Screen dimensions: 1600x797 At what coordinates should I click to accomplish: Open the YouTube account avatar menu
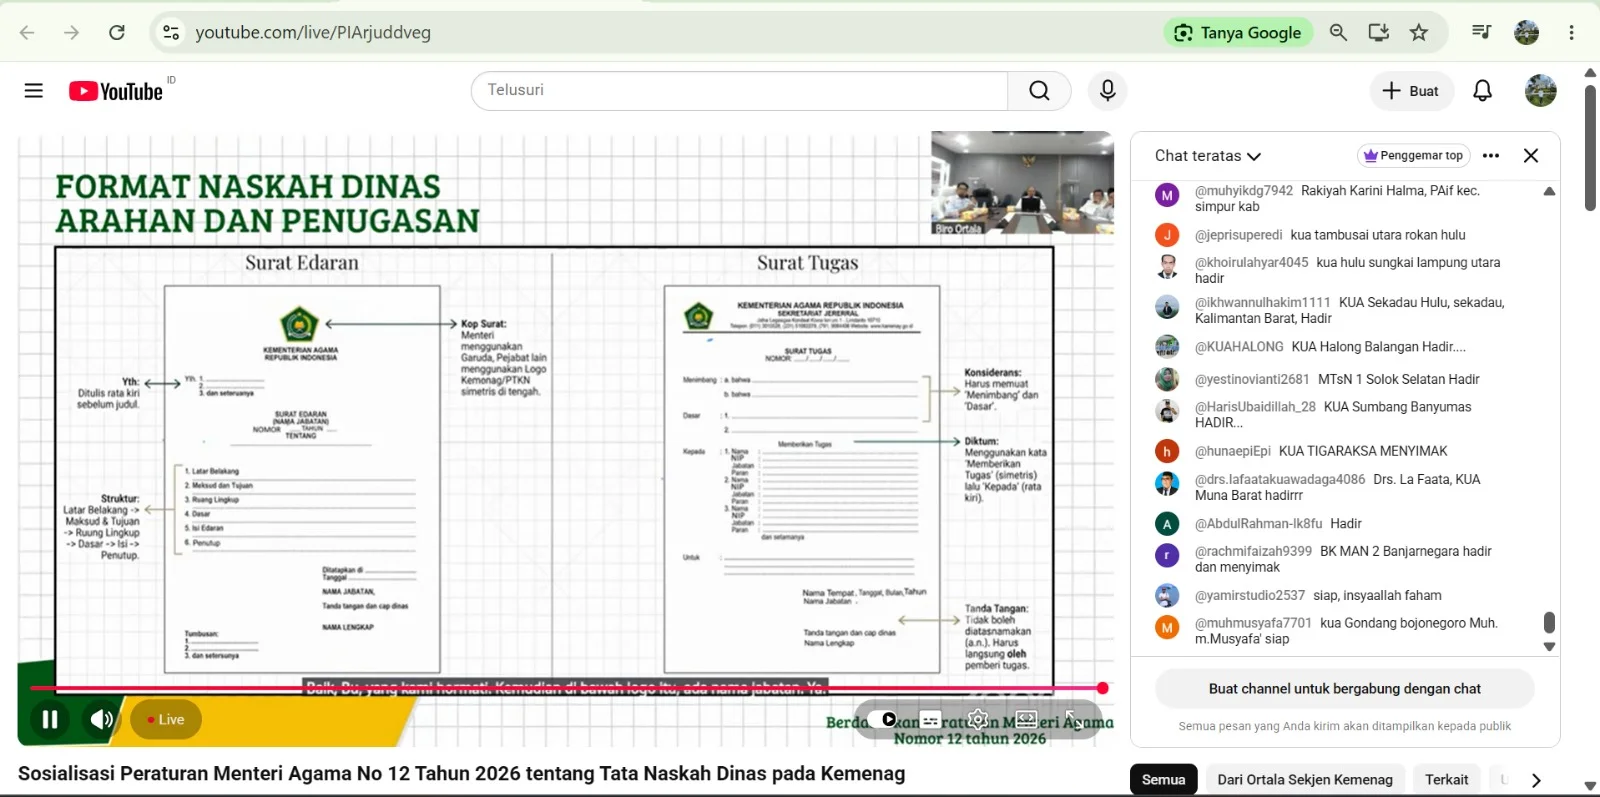tap(1540, 91)
